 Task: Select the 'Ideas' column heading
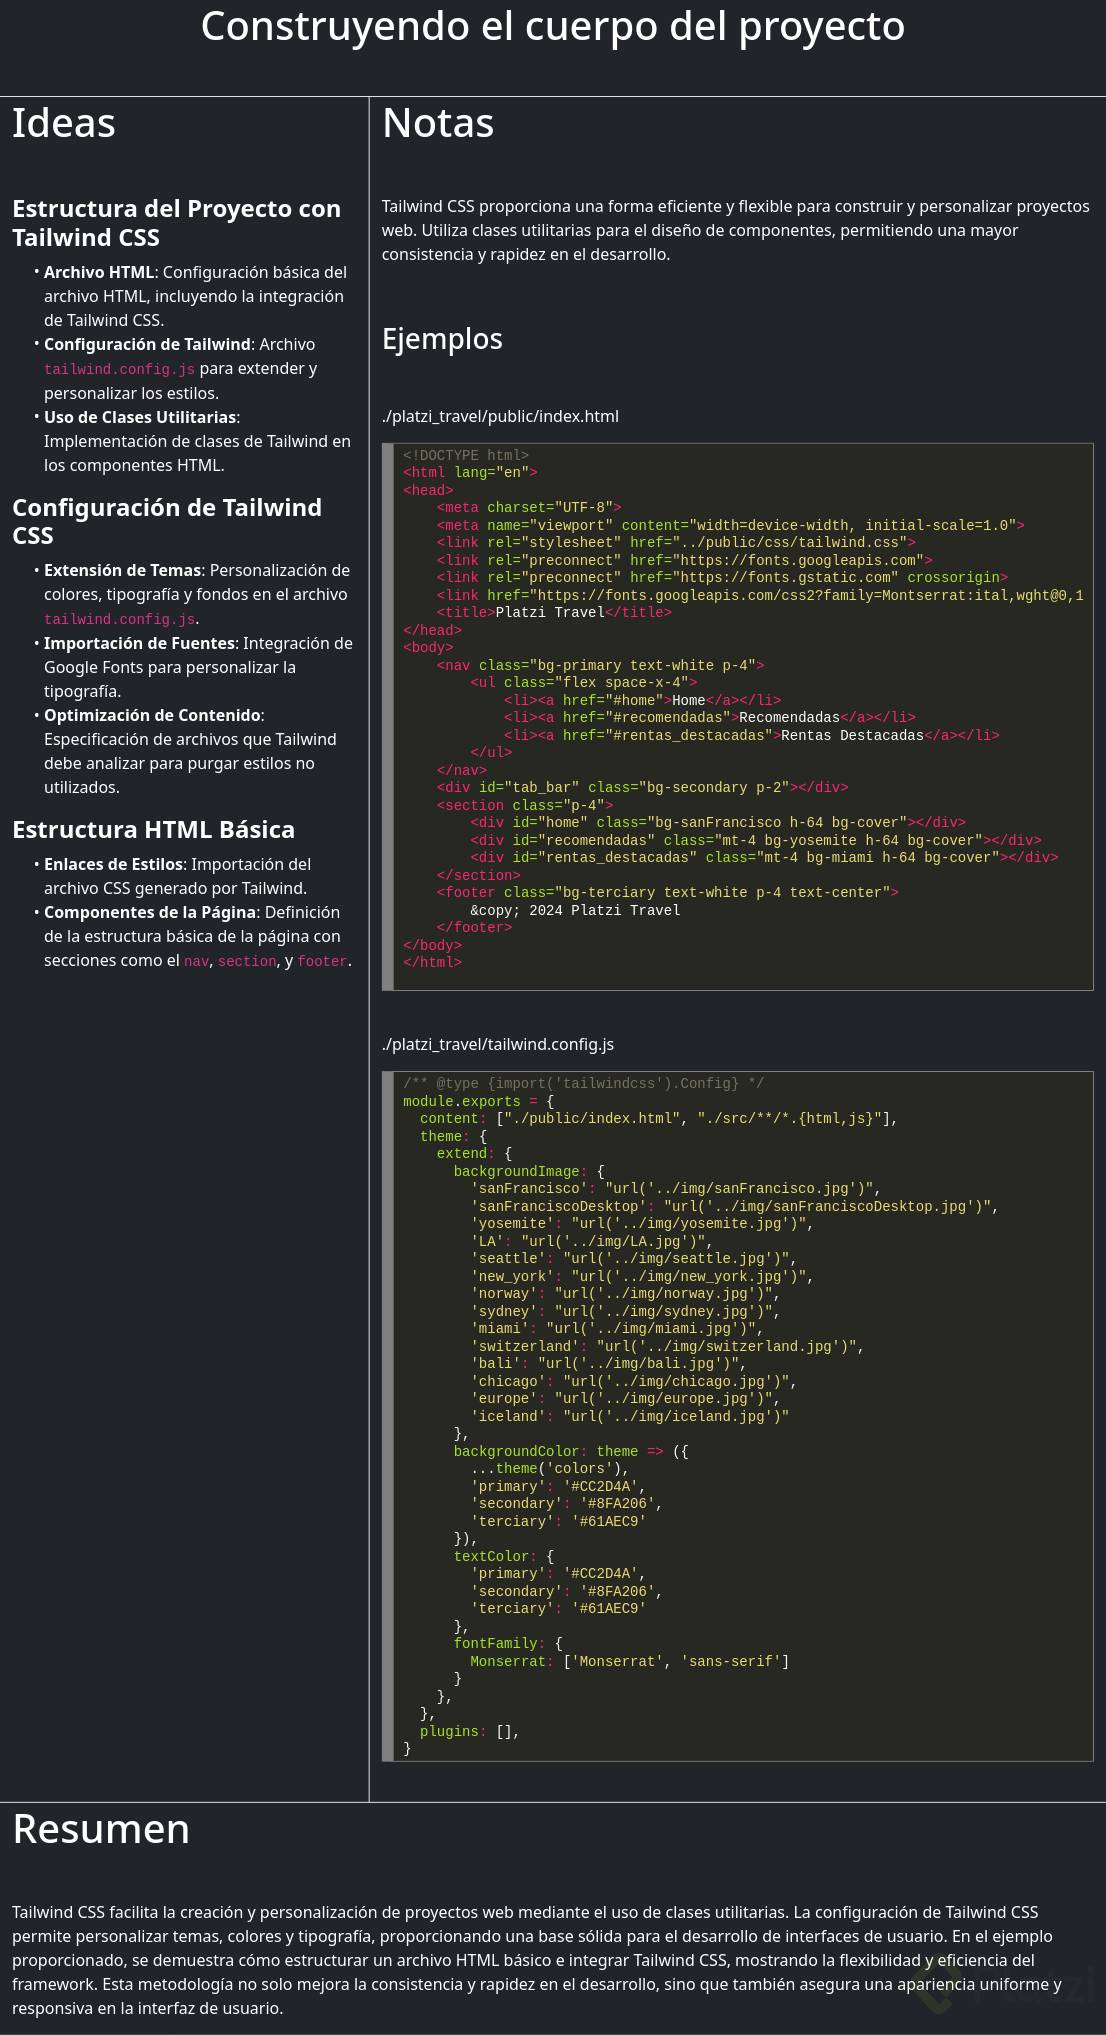click(x=64, y=124)
